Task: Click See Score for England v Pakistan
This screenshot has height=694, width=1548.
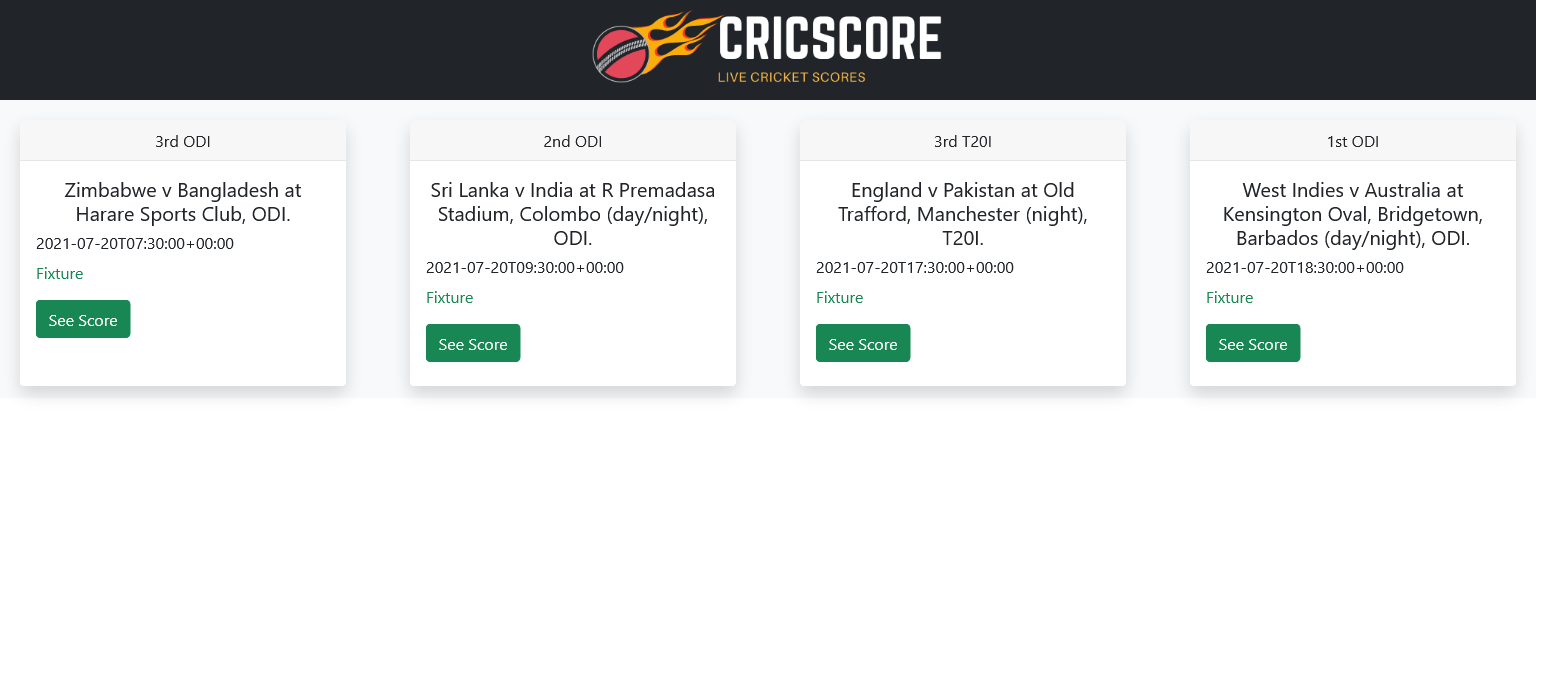Action: [x=863, y=343]
